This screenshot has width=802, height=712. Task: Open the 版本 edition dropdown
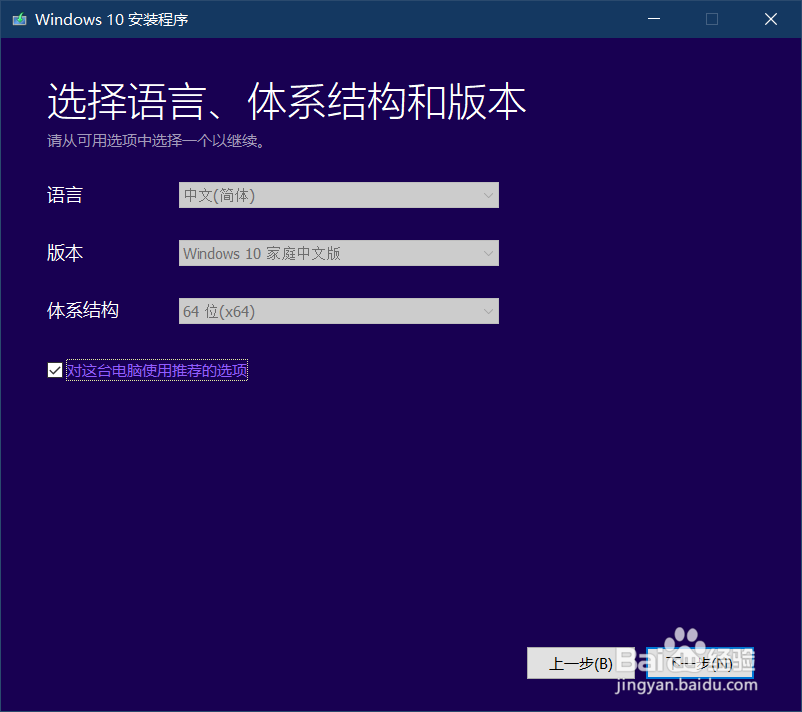point(339,253)
